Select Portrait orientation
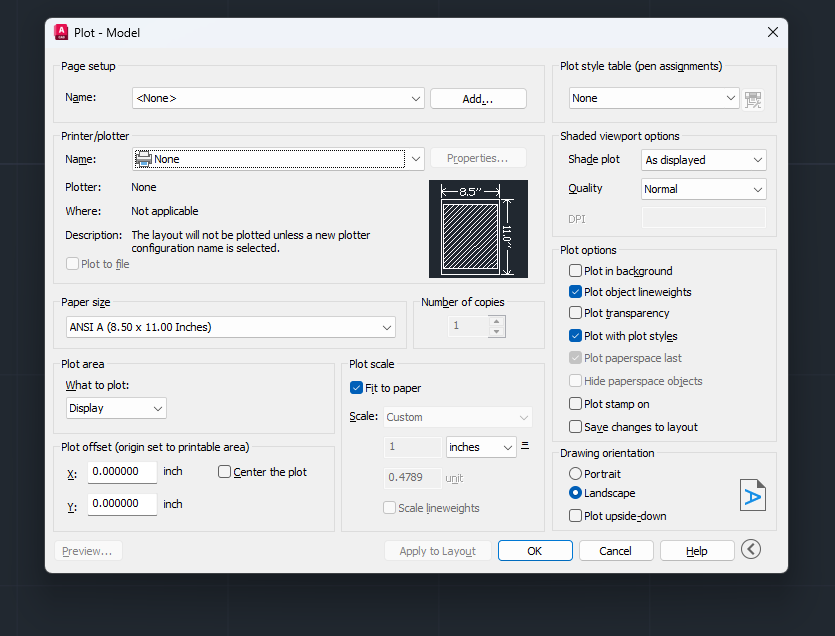 (x=575, y=474)
